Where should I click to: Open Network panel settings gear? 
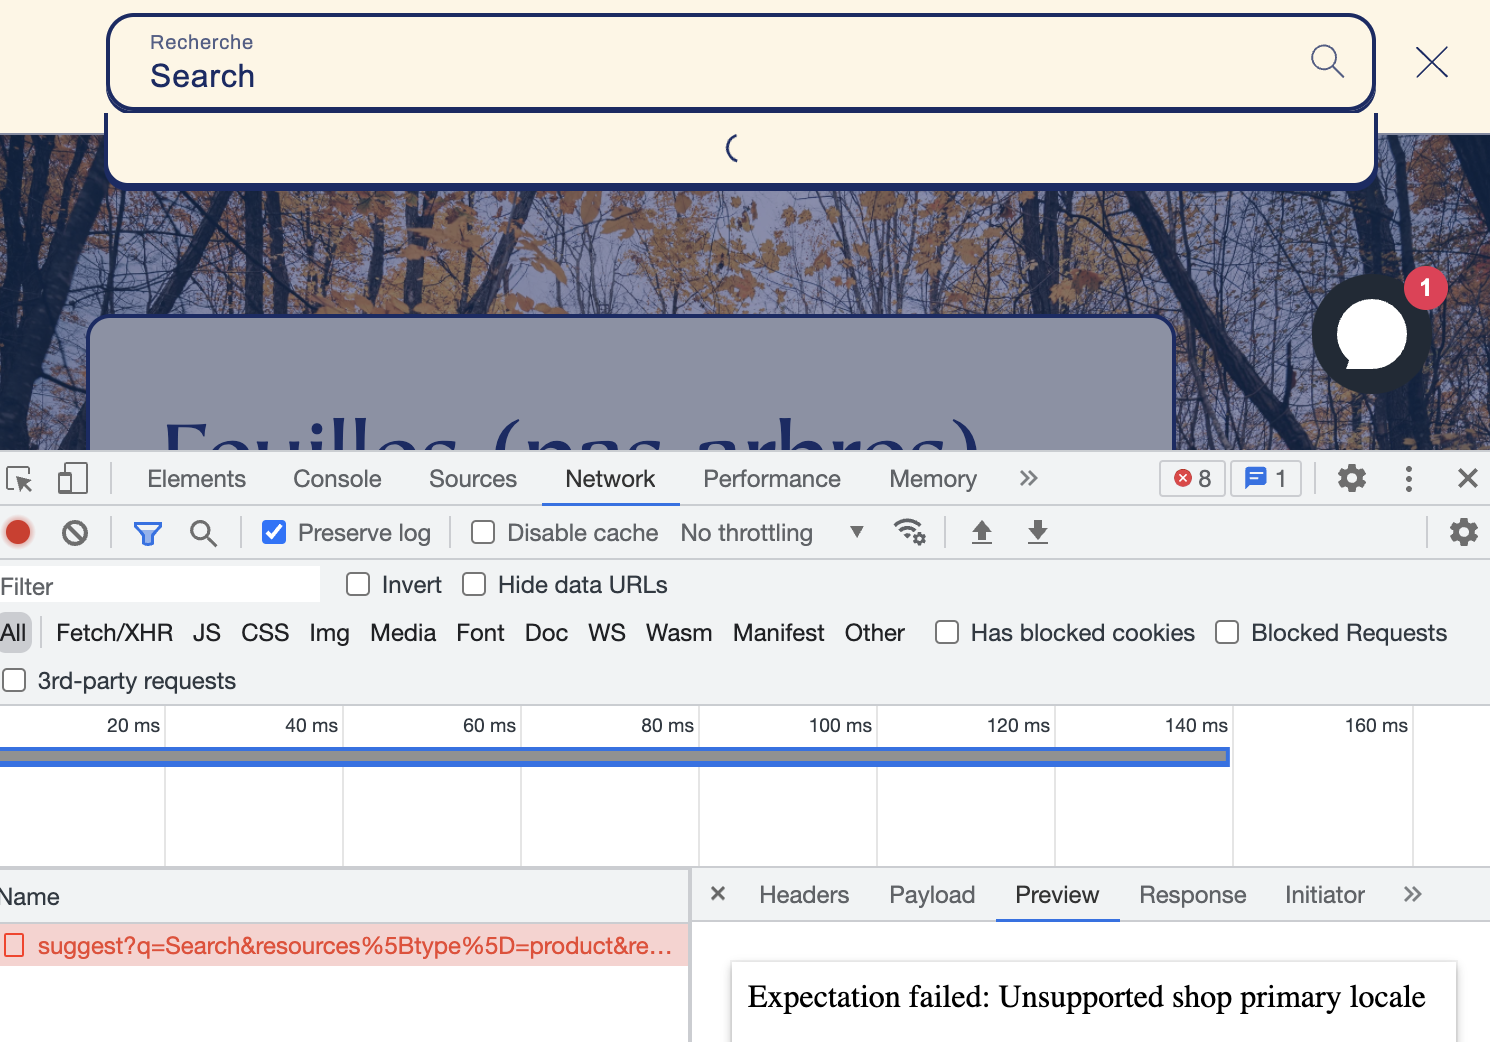(1464, 532)
